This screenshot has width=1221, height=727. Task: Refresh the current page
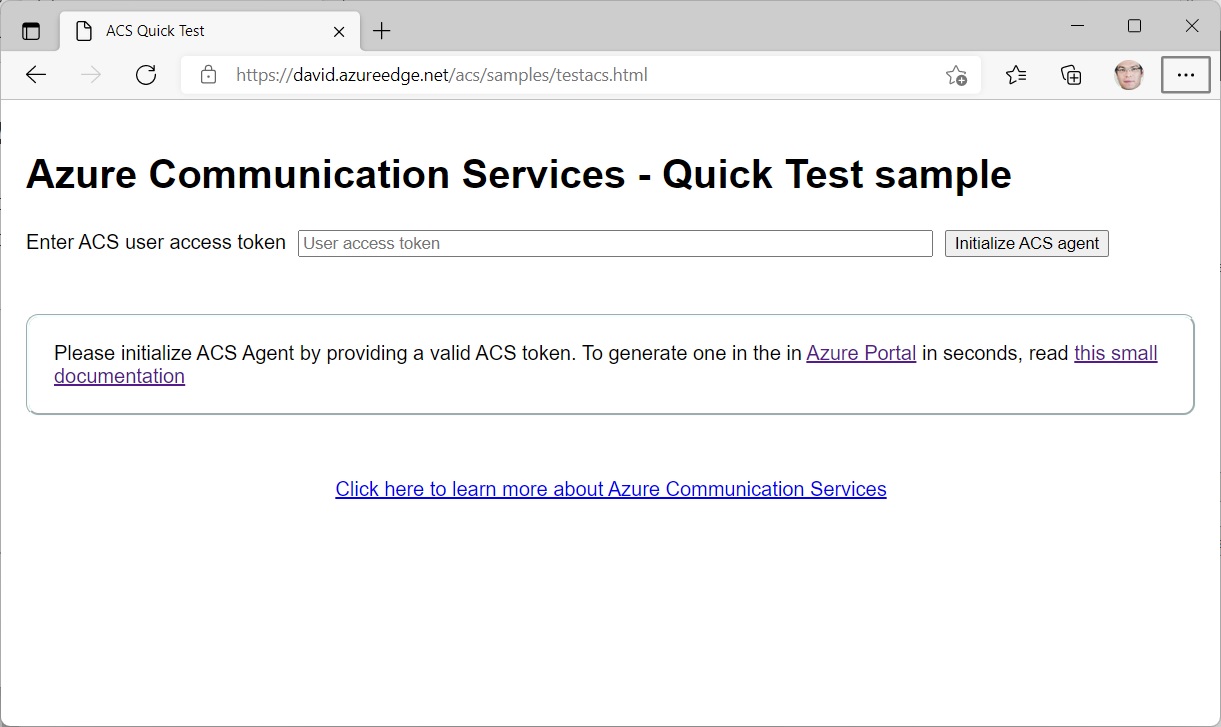[146, 75]
